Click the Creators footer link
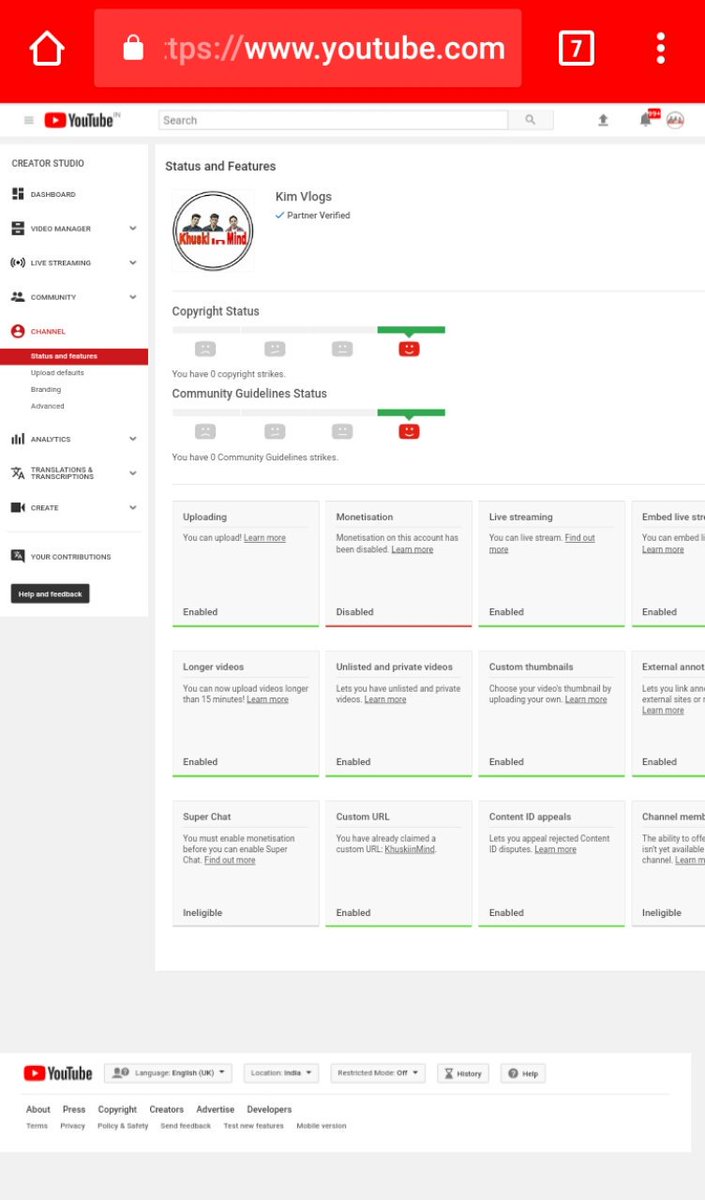Screen dimensions: 705x1200 [167, 1109]
